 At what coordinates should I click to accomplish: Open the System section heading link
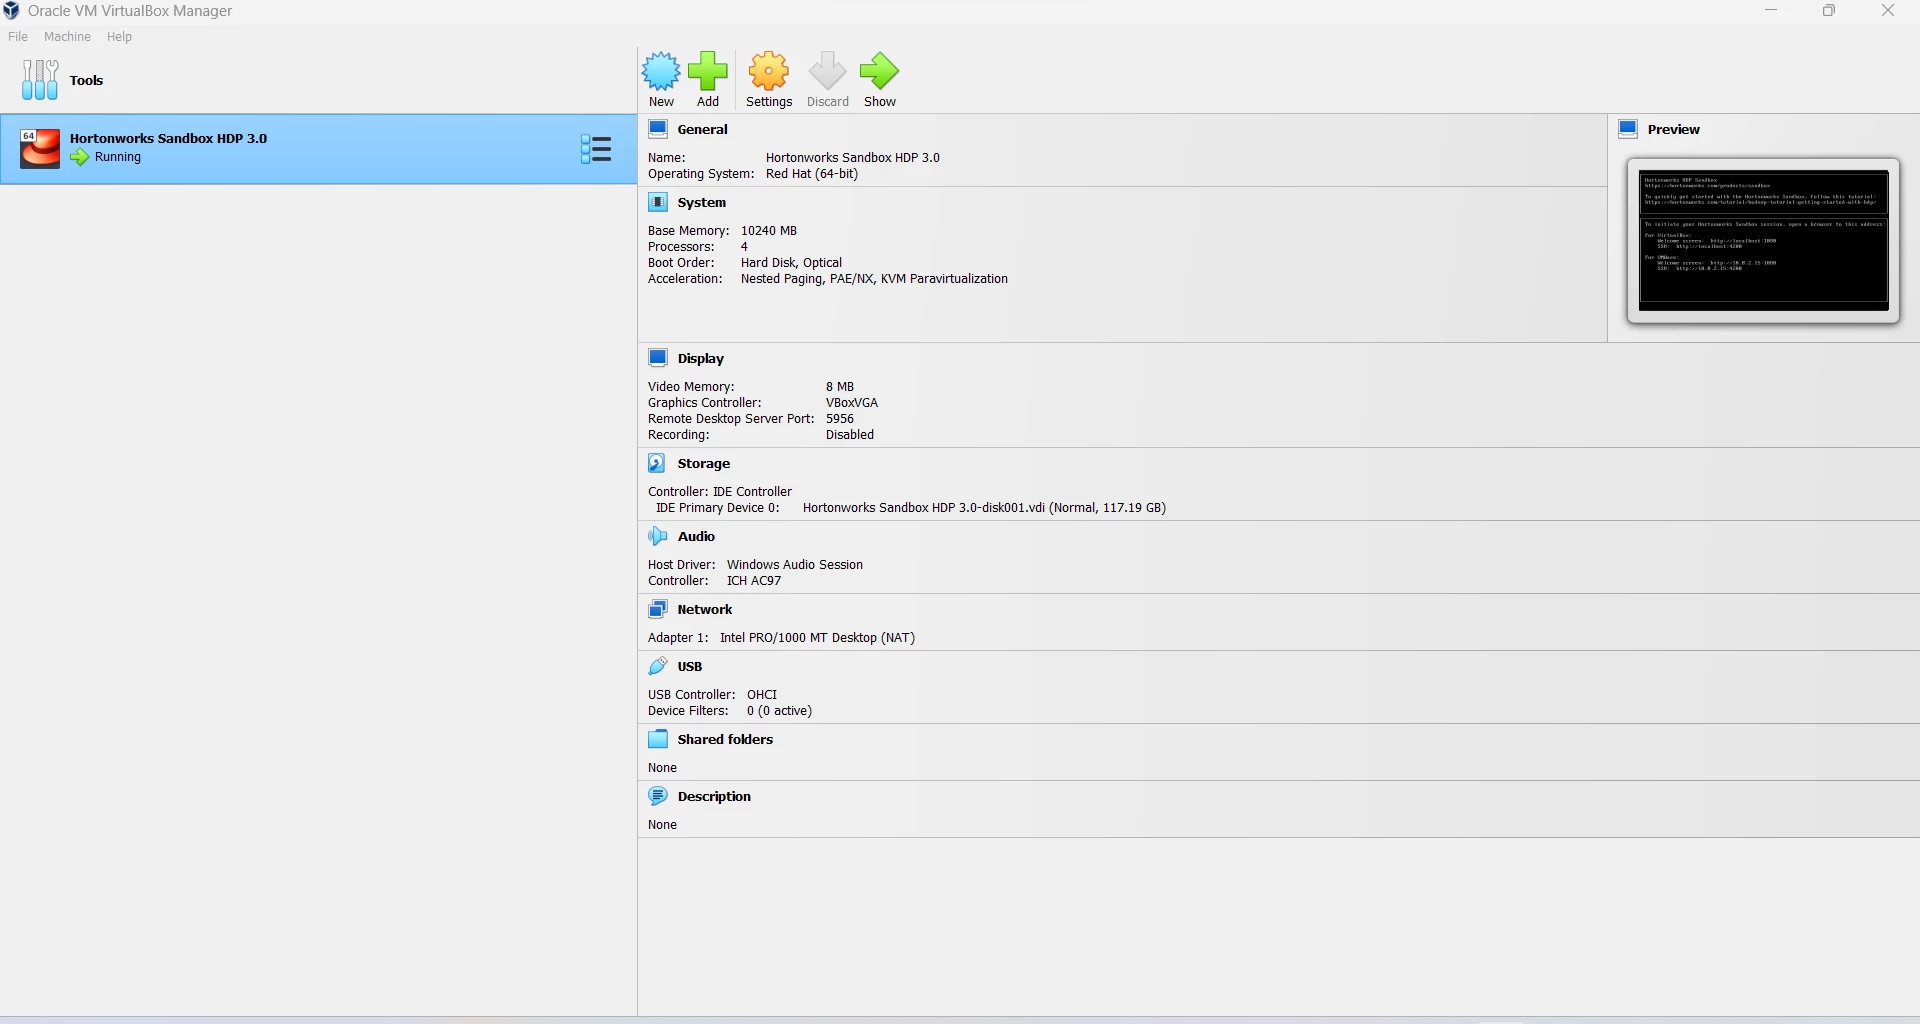[x=701, y=202]
